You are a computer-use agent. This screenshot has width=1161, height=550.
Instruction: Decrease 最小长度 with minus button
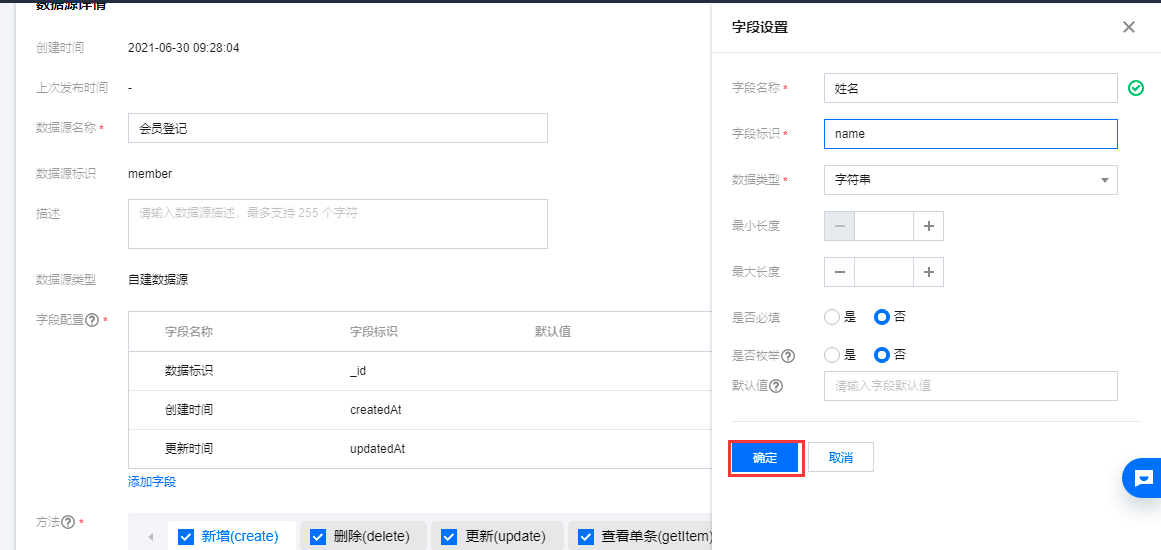pyautogui.click(x=840, y=227)
